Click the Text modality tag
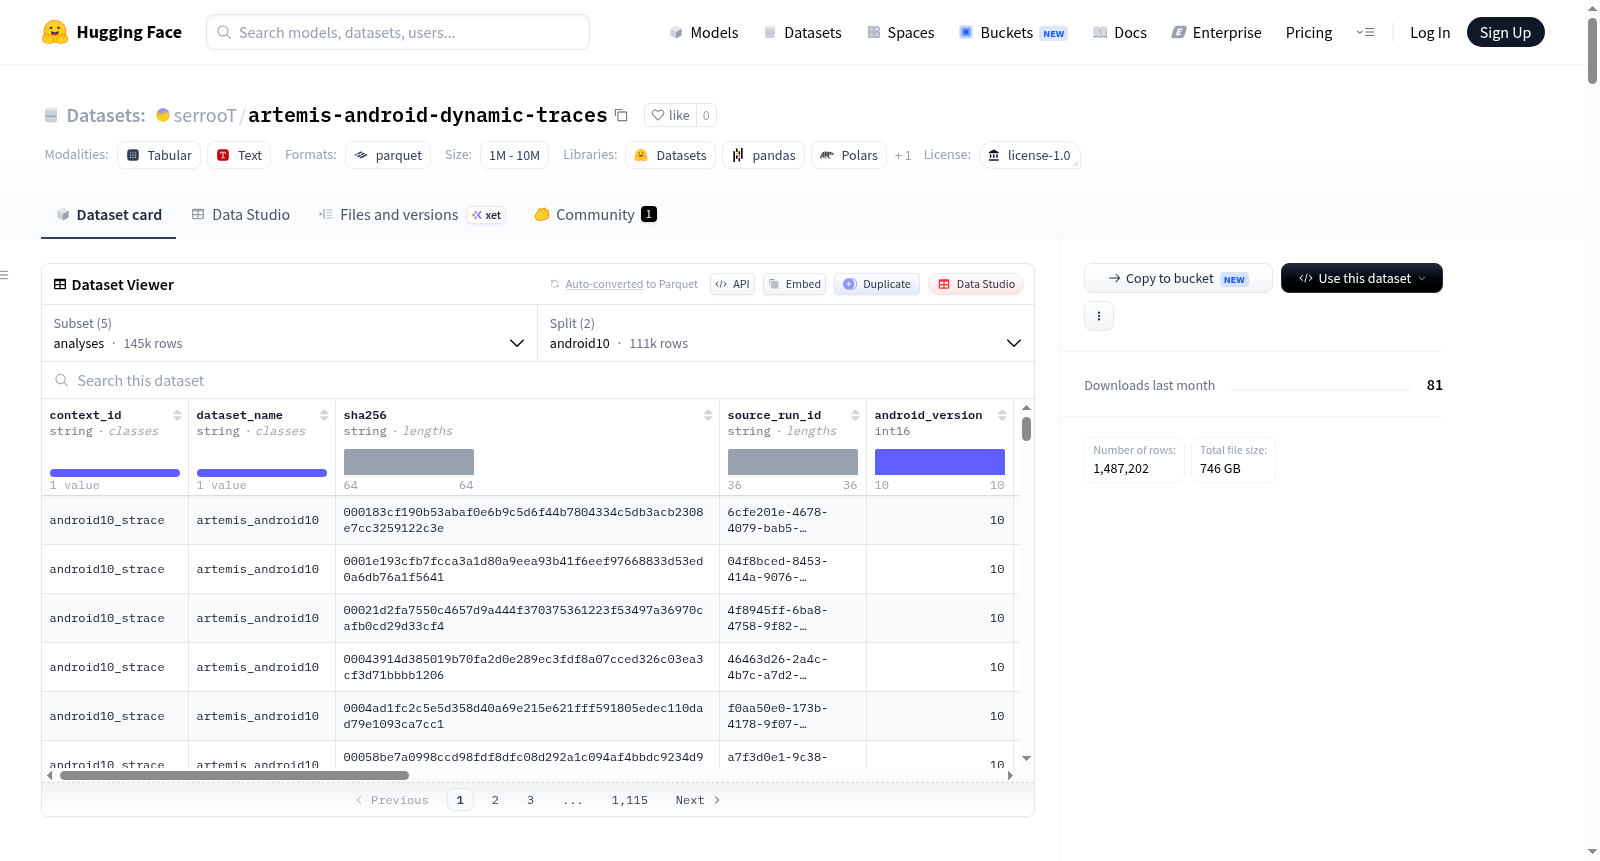 click(x=239, y=155)
